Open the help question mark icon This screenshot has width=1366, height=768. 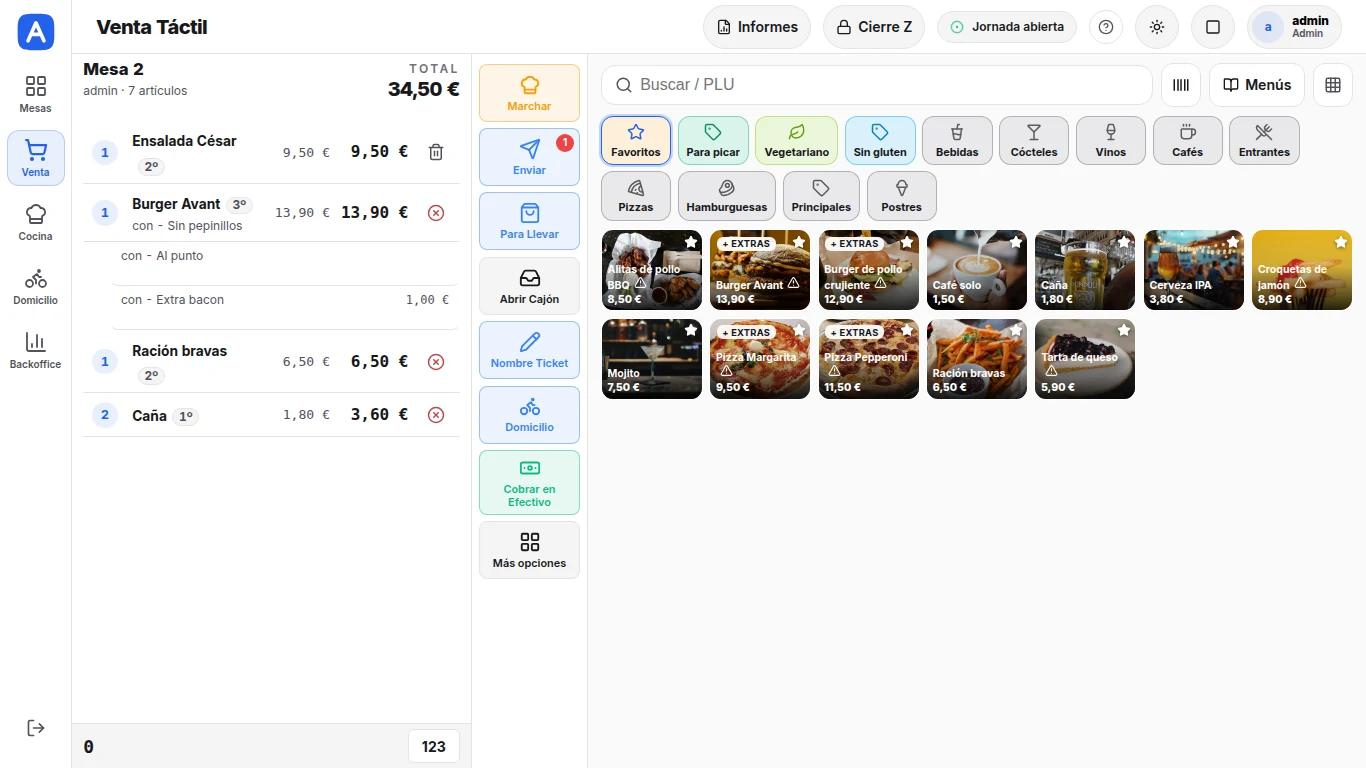click(x=1106, y=27)
